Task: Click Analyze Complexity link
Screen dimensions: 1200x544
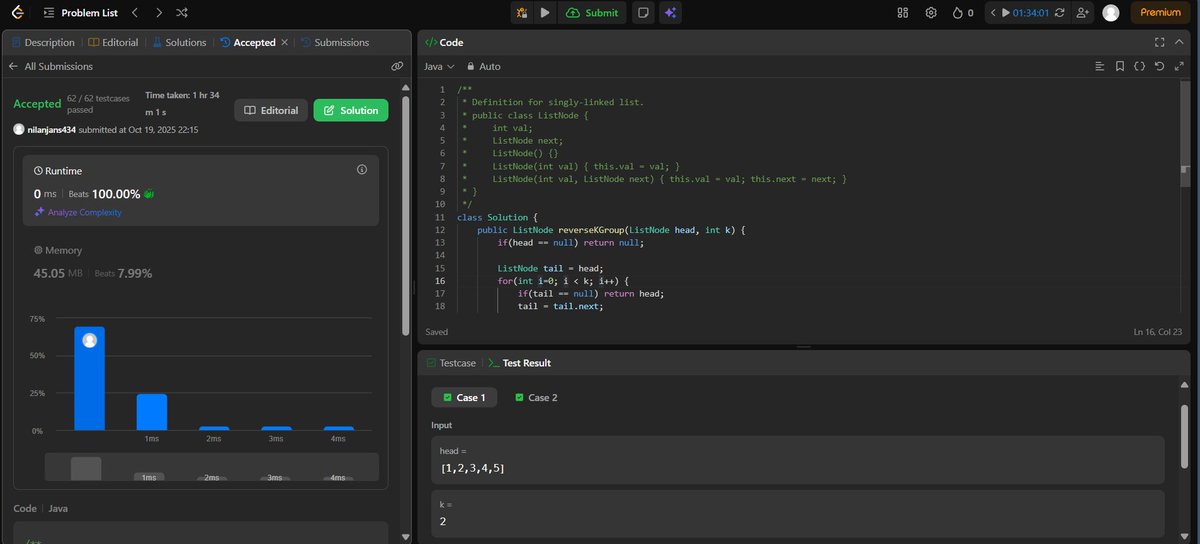Action: [x=78, y=212]
